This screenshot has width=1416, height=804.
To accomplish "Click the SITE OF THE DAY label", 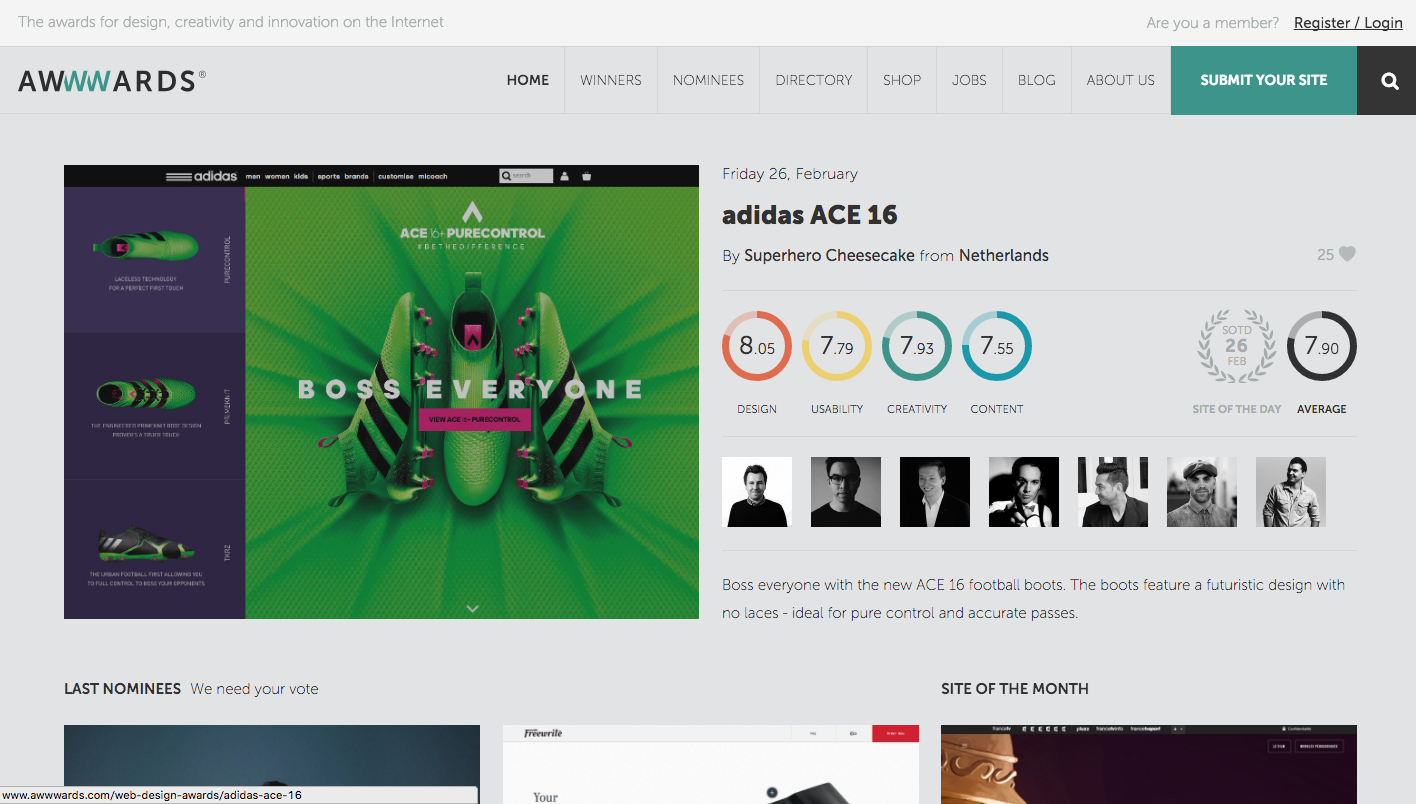I will 1237,409.
